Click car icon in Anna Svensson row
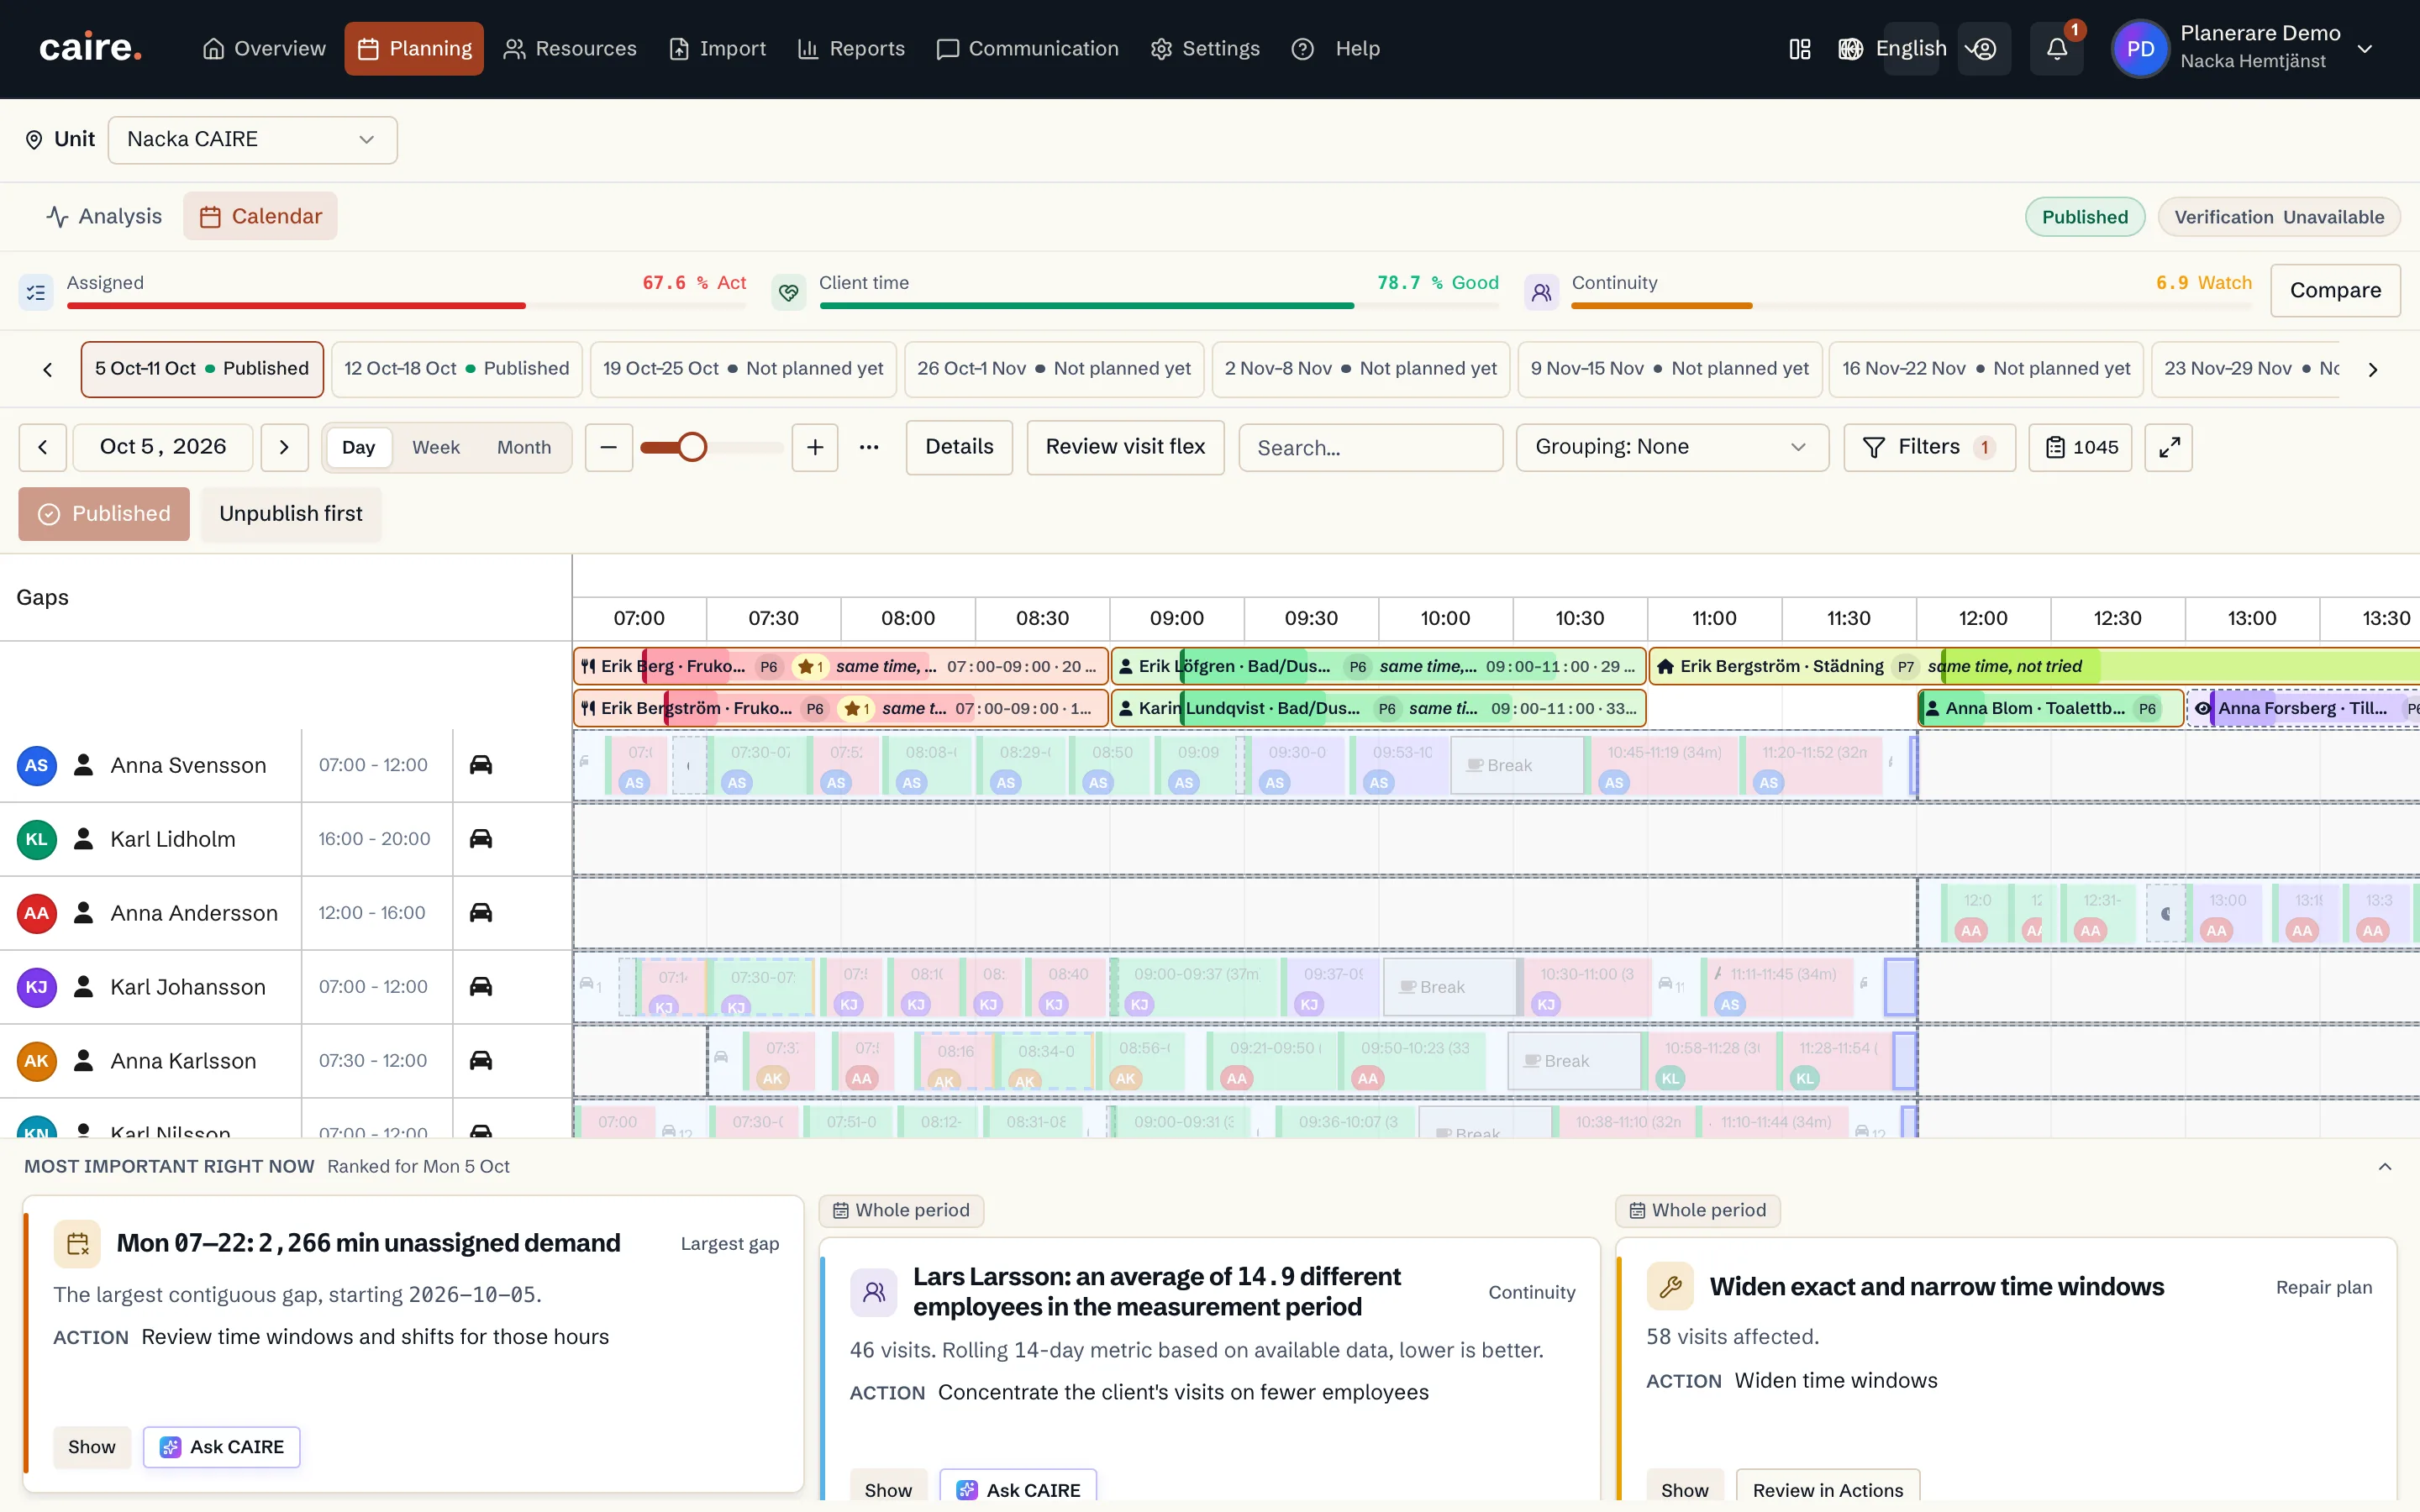Viewport: 2420px width, 1512px height. pyautogui.click(x=481, y=765)
